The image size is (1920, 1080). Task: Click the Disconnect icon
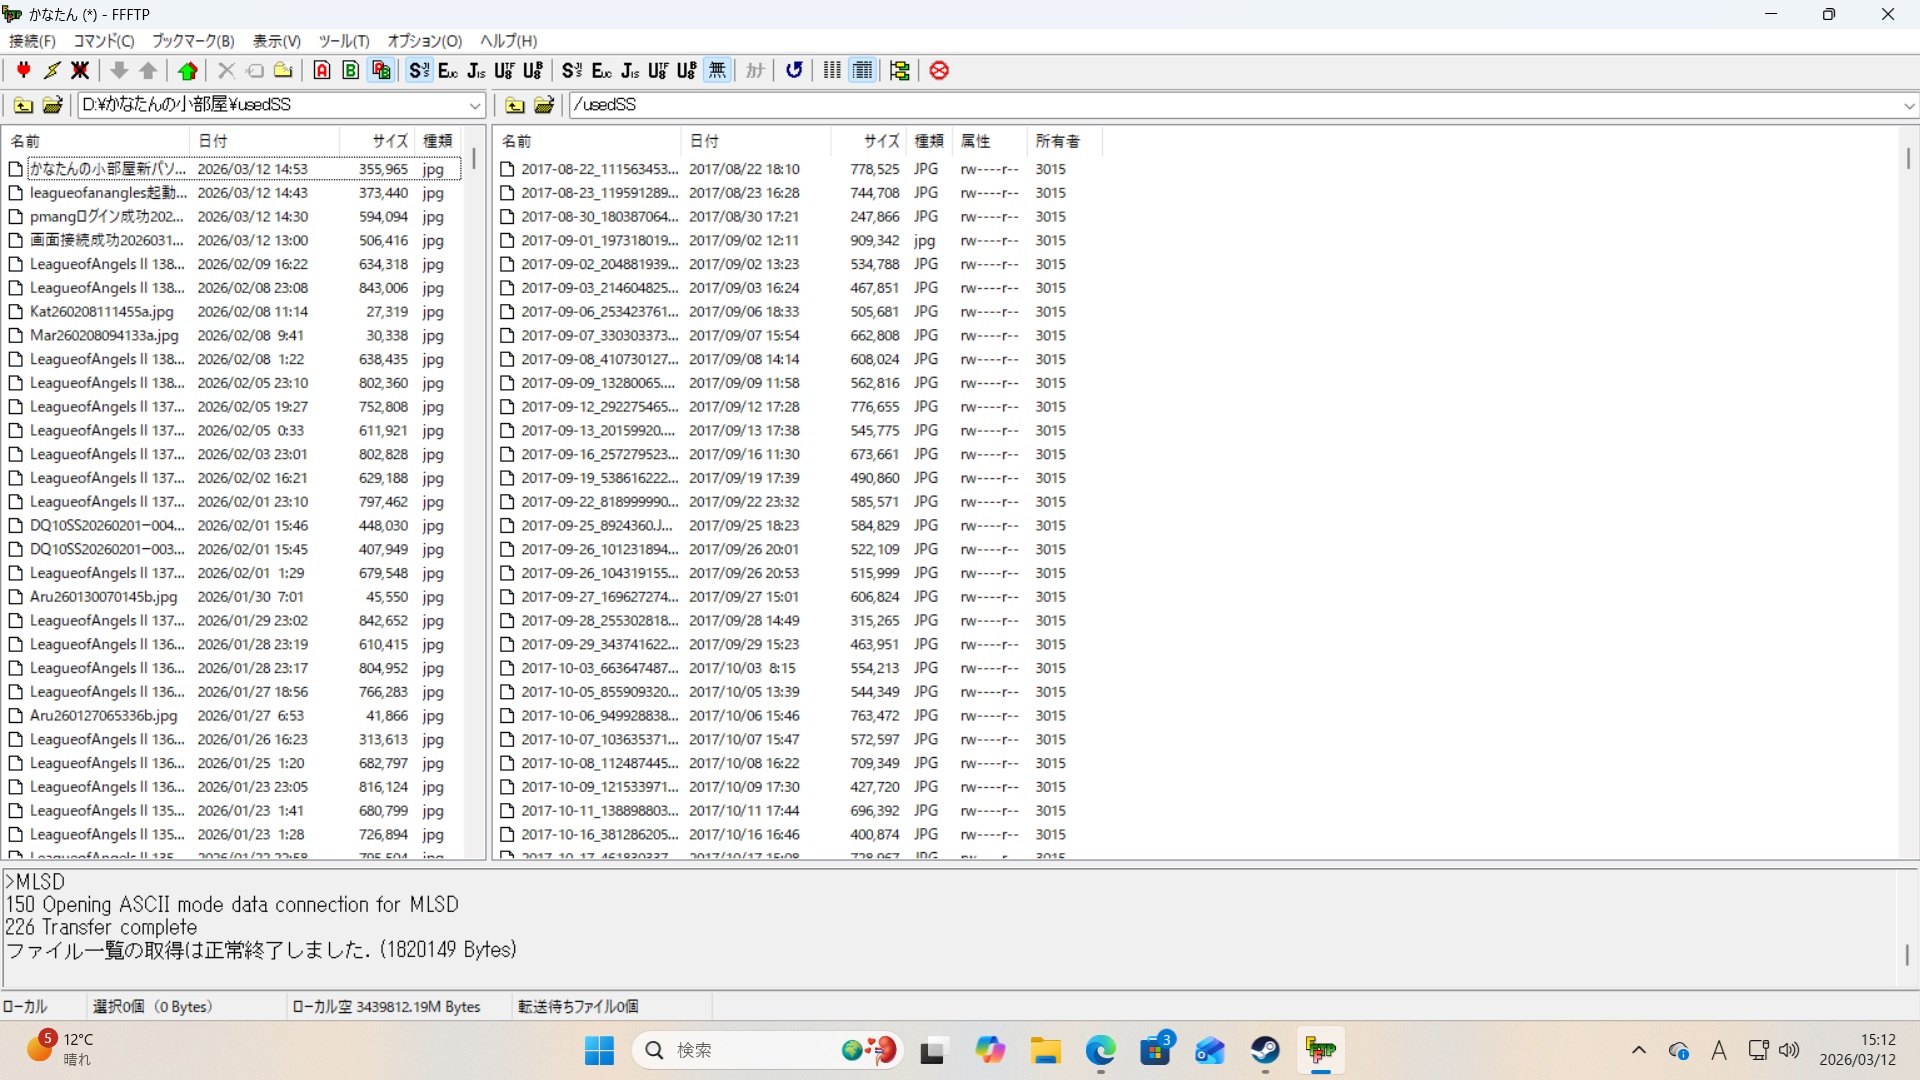81,70
